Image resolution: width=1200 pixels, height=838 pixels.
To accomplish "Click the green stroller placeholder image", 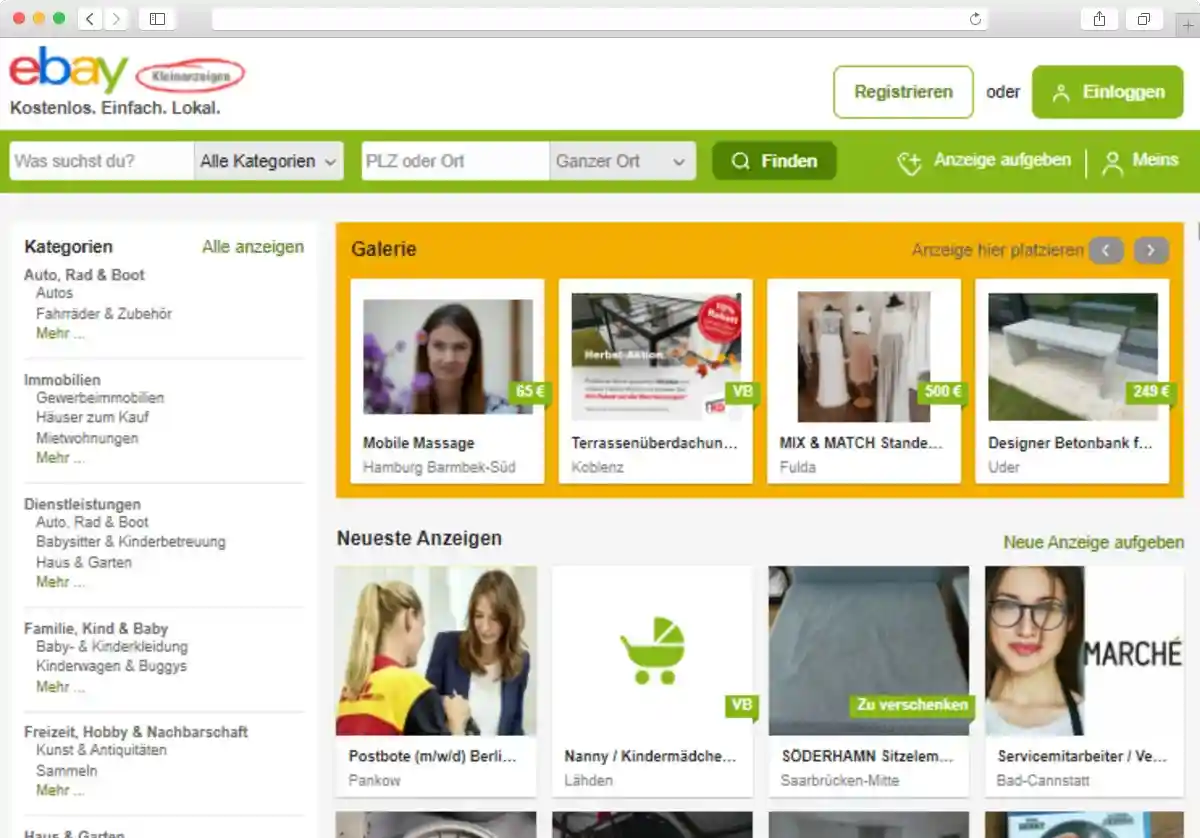I will pos(652,650).
